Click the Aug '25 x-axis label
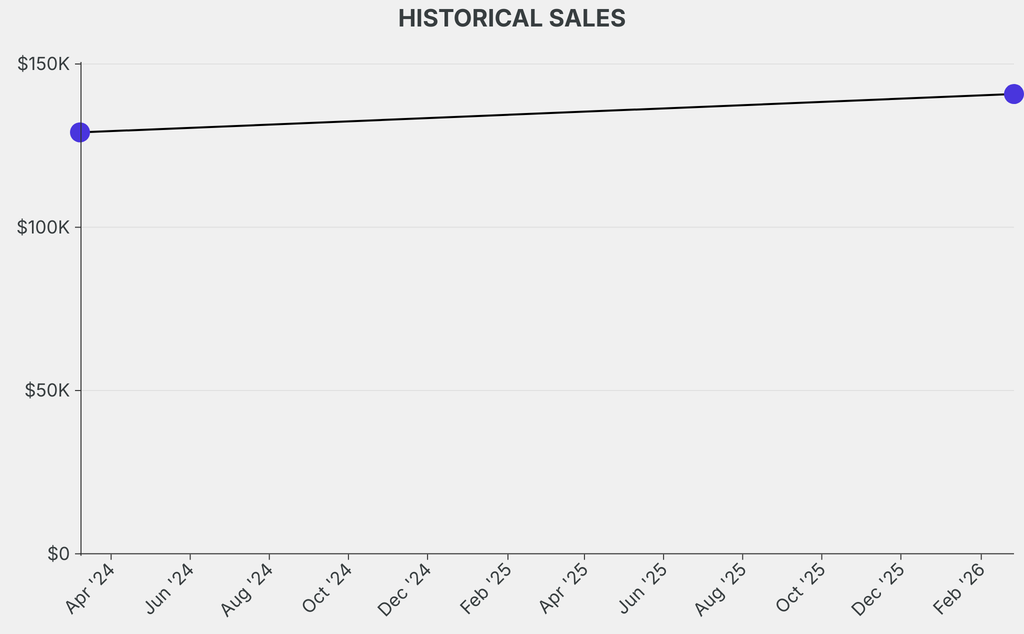The height and width of the screenshot is (634, 1024). (x=722, y=589)
